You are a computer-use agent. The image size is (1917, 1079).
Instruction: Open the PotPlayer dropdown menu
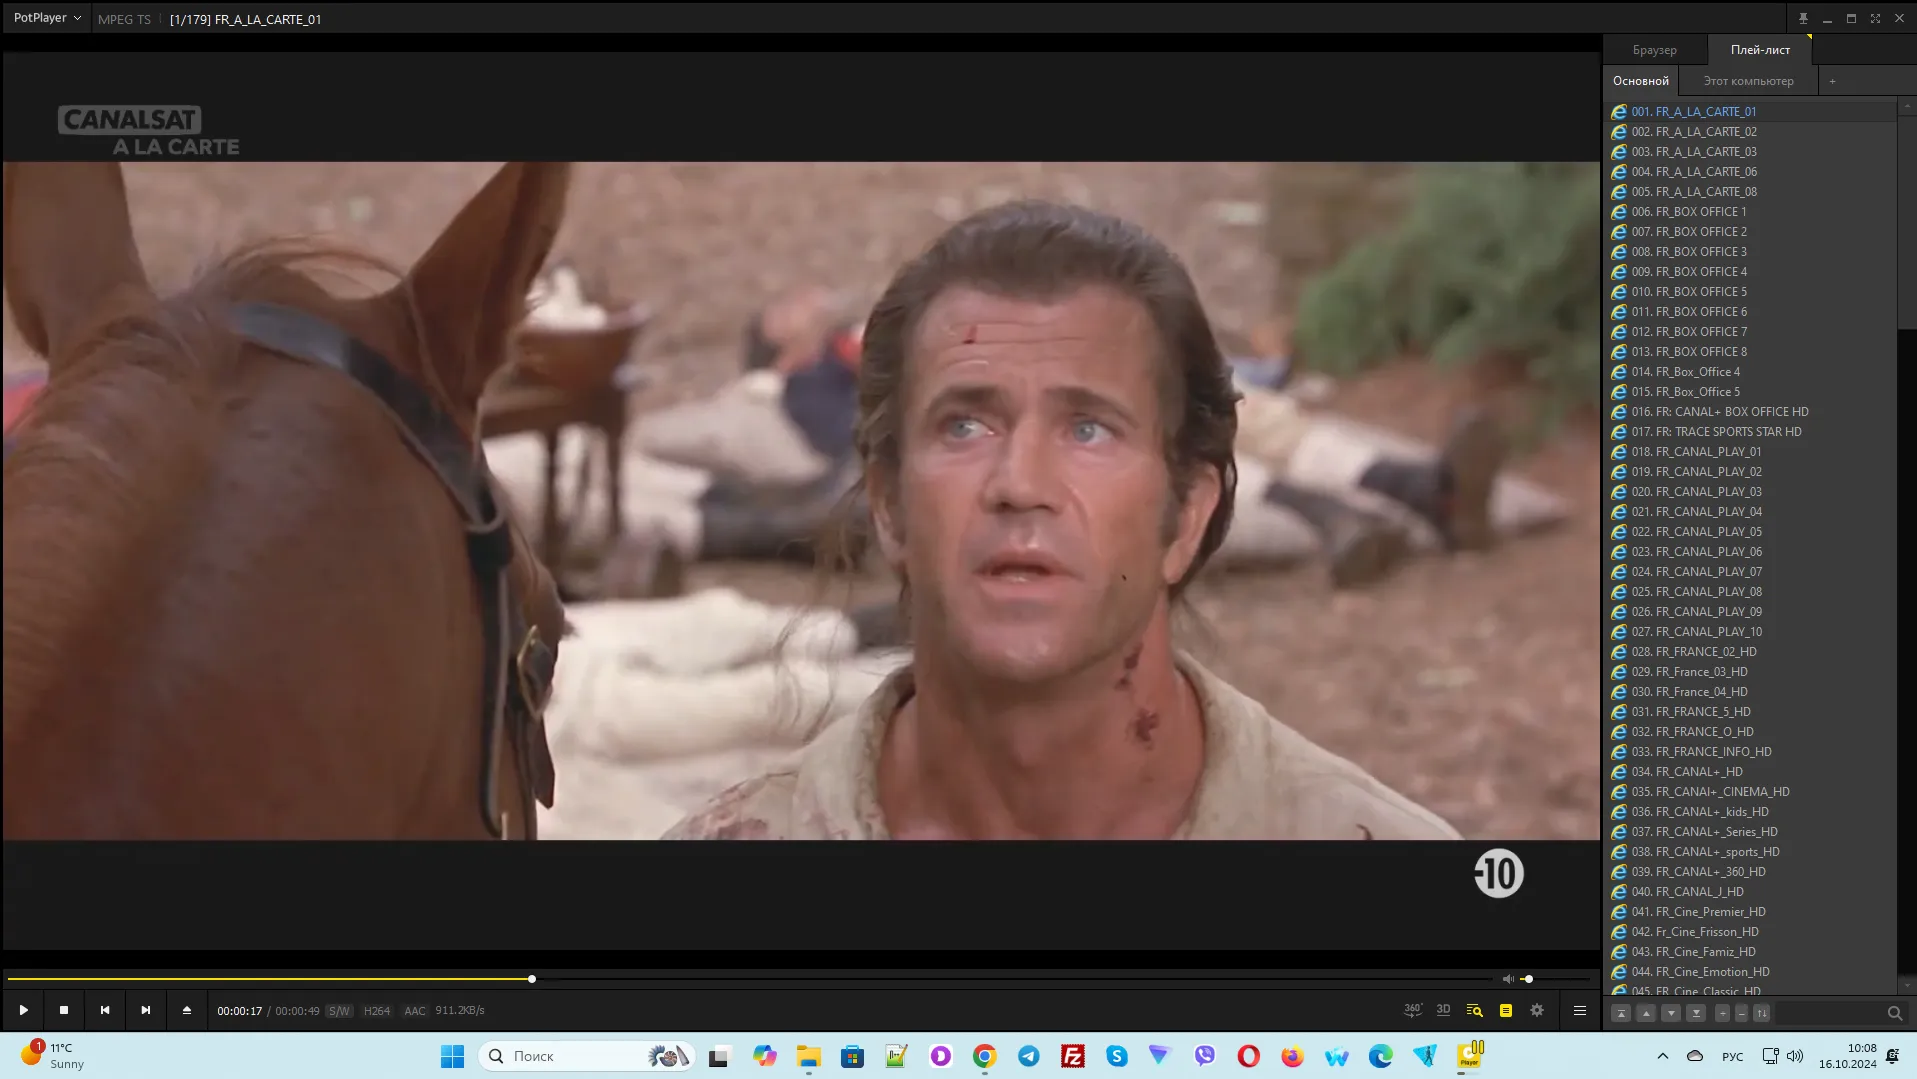pos(46,18)
